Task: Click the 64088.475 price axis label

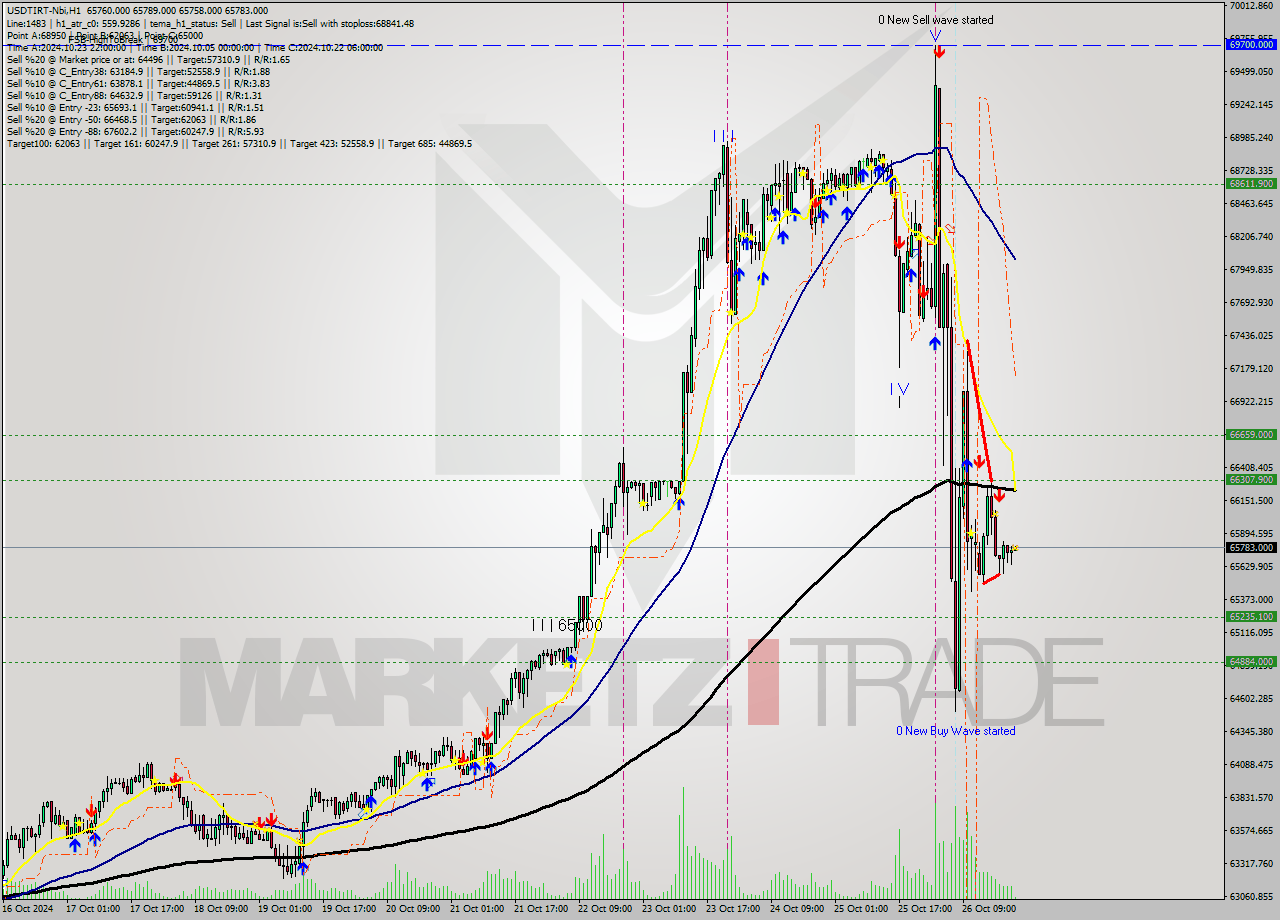Action: (x=1251, y=765)
